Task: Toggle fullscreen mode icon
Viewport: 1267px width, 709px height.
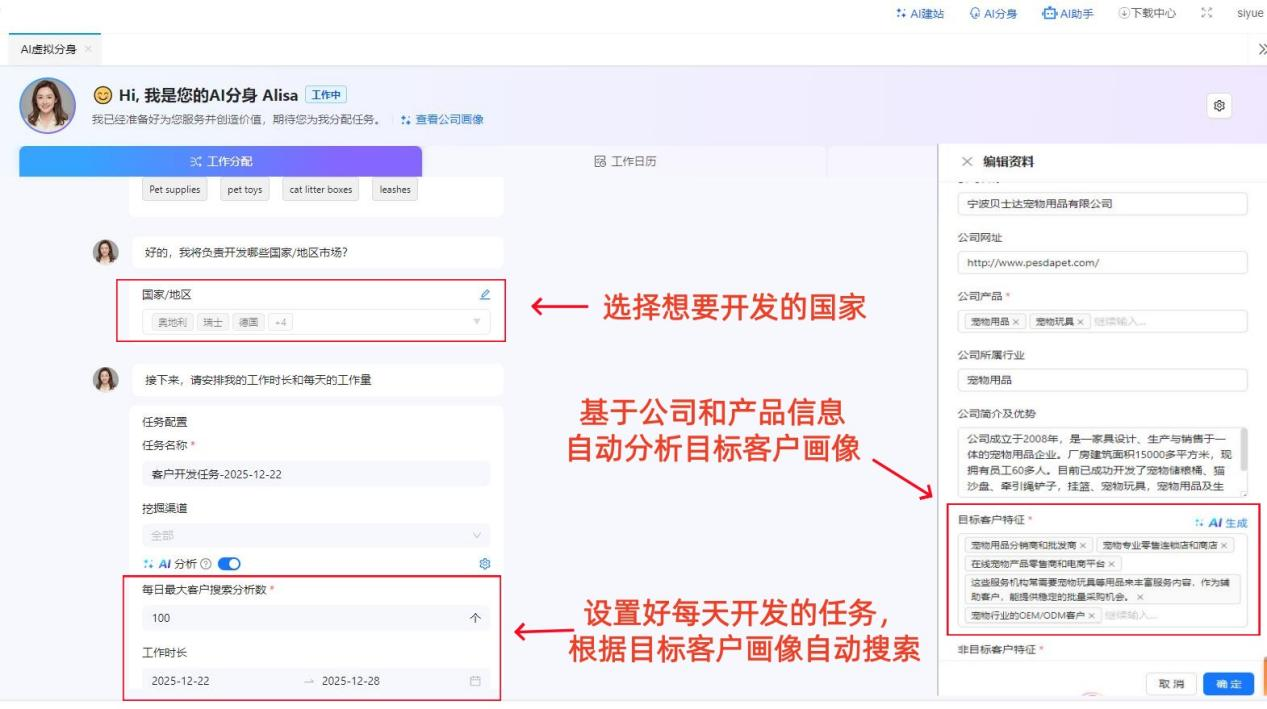Action: coord(1205,14)
